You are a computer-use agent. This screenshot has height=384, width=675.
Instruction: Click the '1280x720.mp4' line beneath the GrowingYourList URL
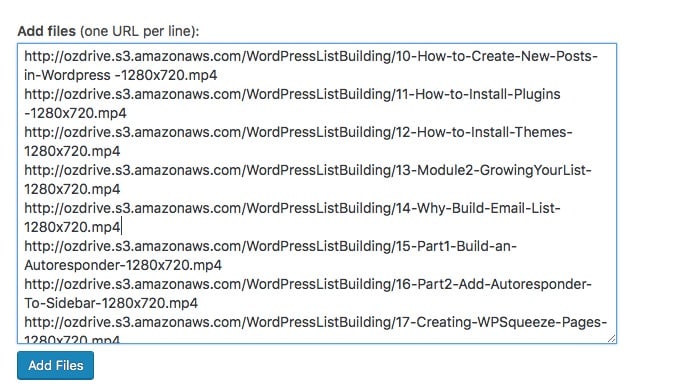(72, 189)
